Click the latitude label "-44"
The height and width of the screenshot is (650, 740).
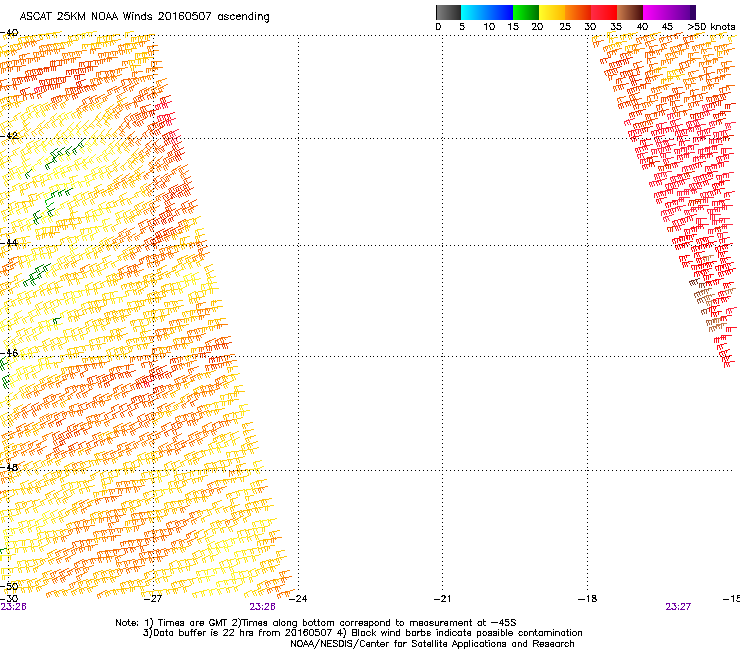9,243
